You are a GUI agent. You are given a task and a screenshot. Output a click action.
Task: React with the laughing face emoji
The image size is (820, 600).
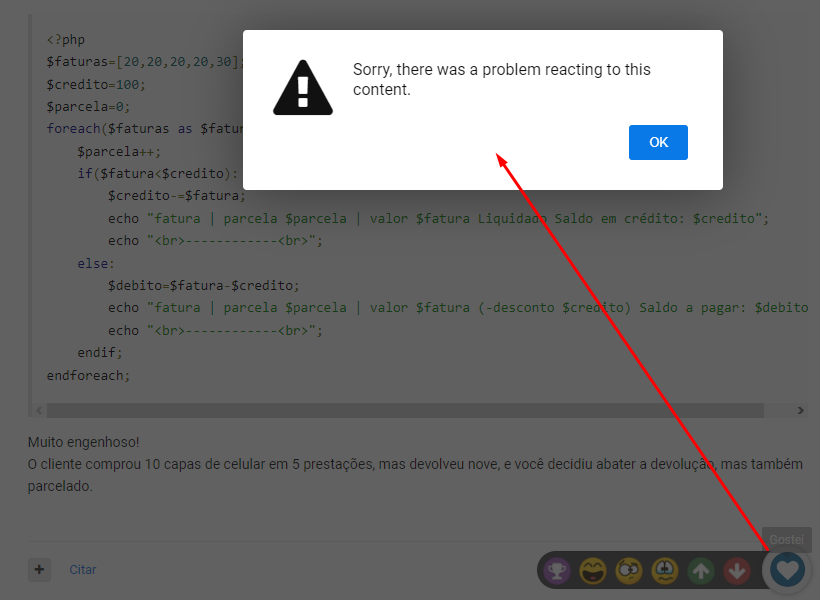point(593,570)
